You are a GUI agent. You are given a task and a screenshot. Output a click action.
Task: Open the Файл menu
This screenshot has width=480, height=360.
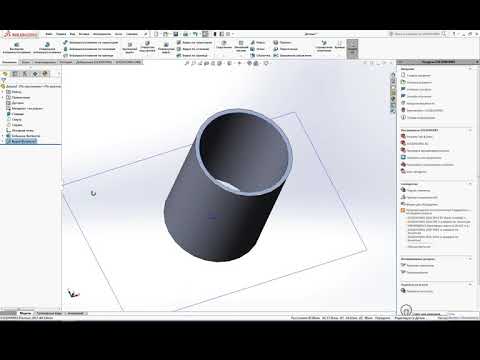[x=49, y=34]
